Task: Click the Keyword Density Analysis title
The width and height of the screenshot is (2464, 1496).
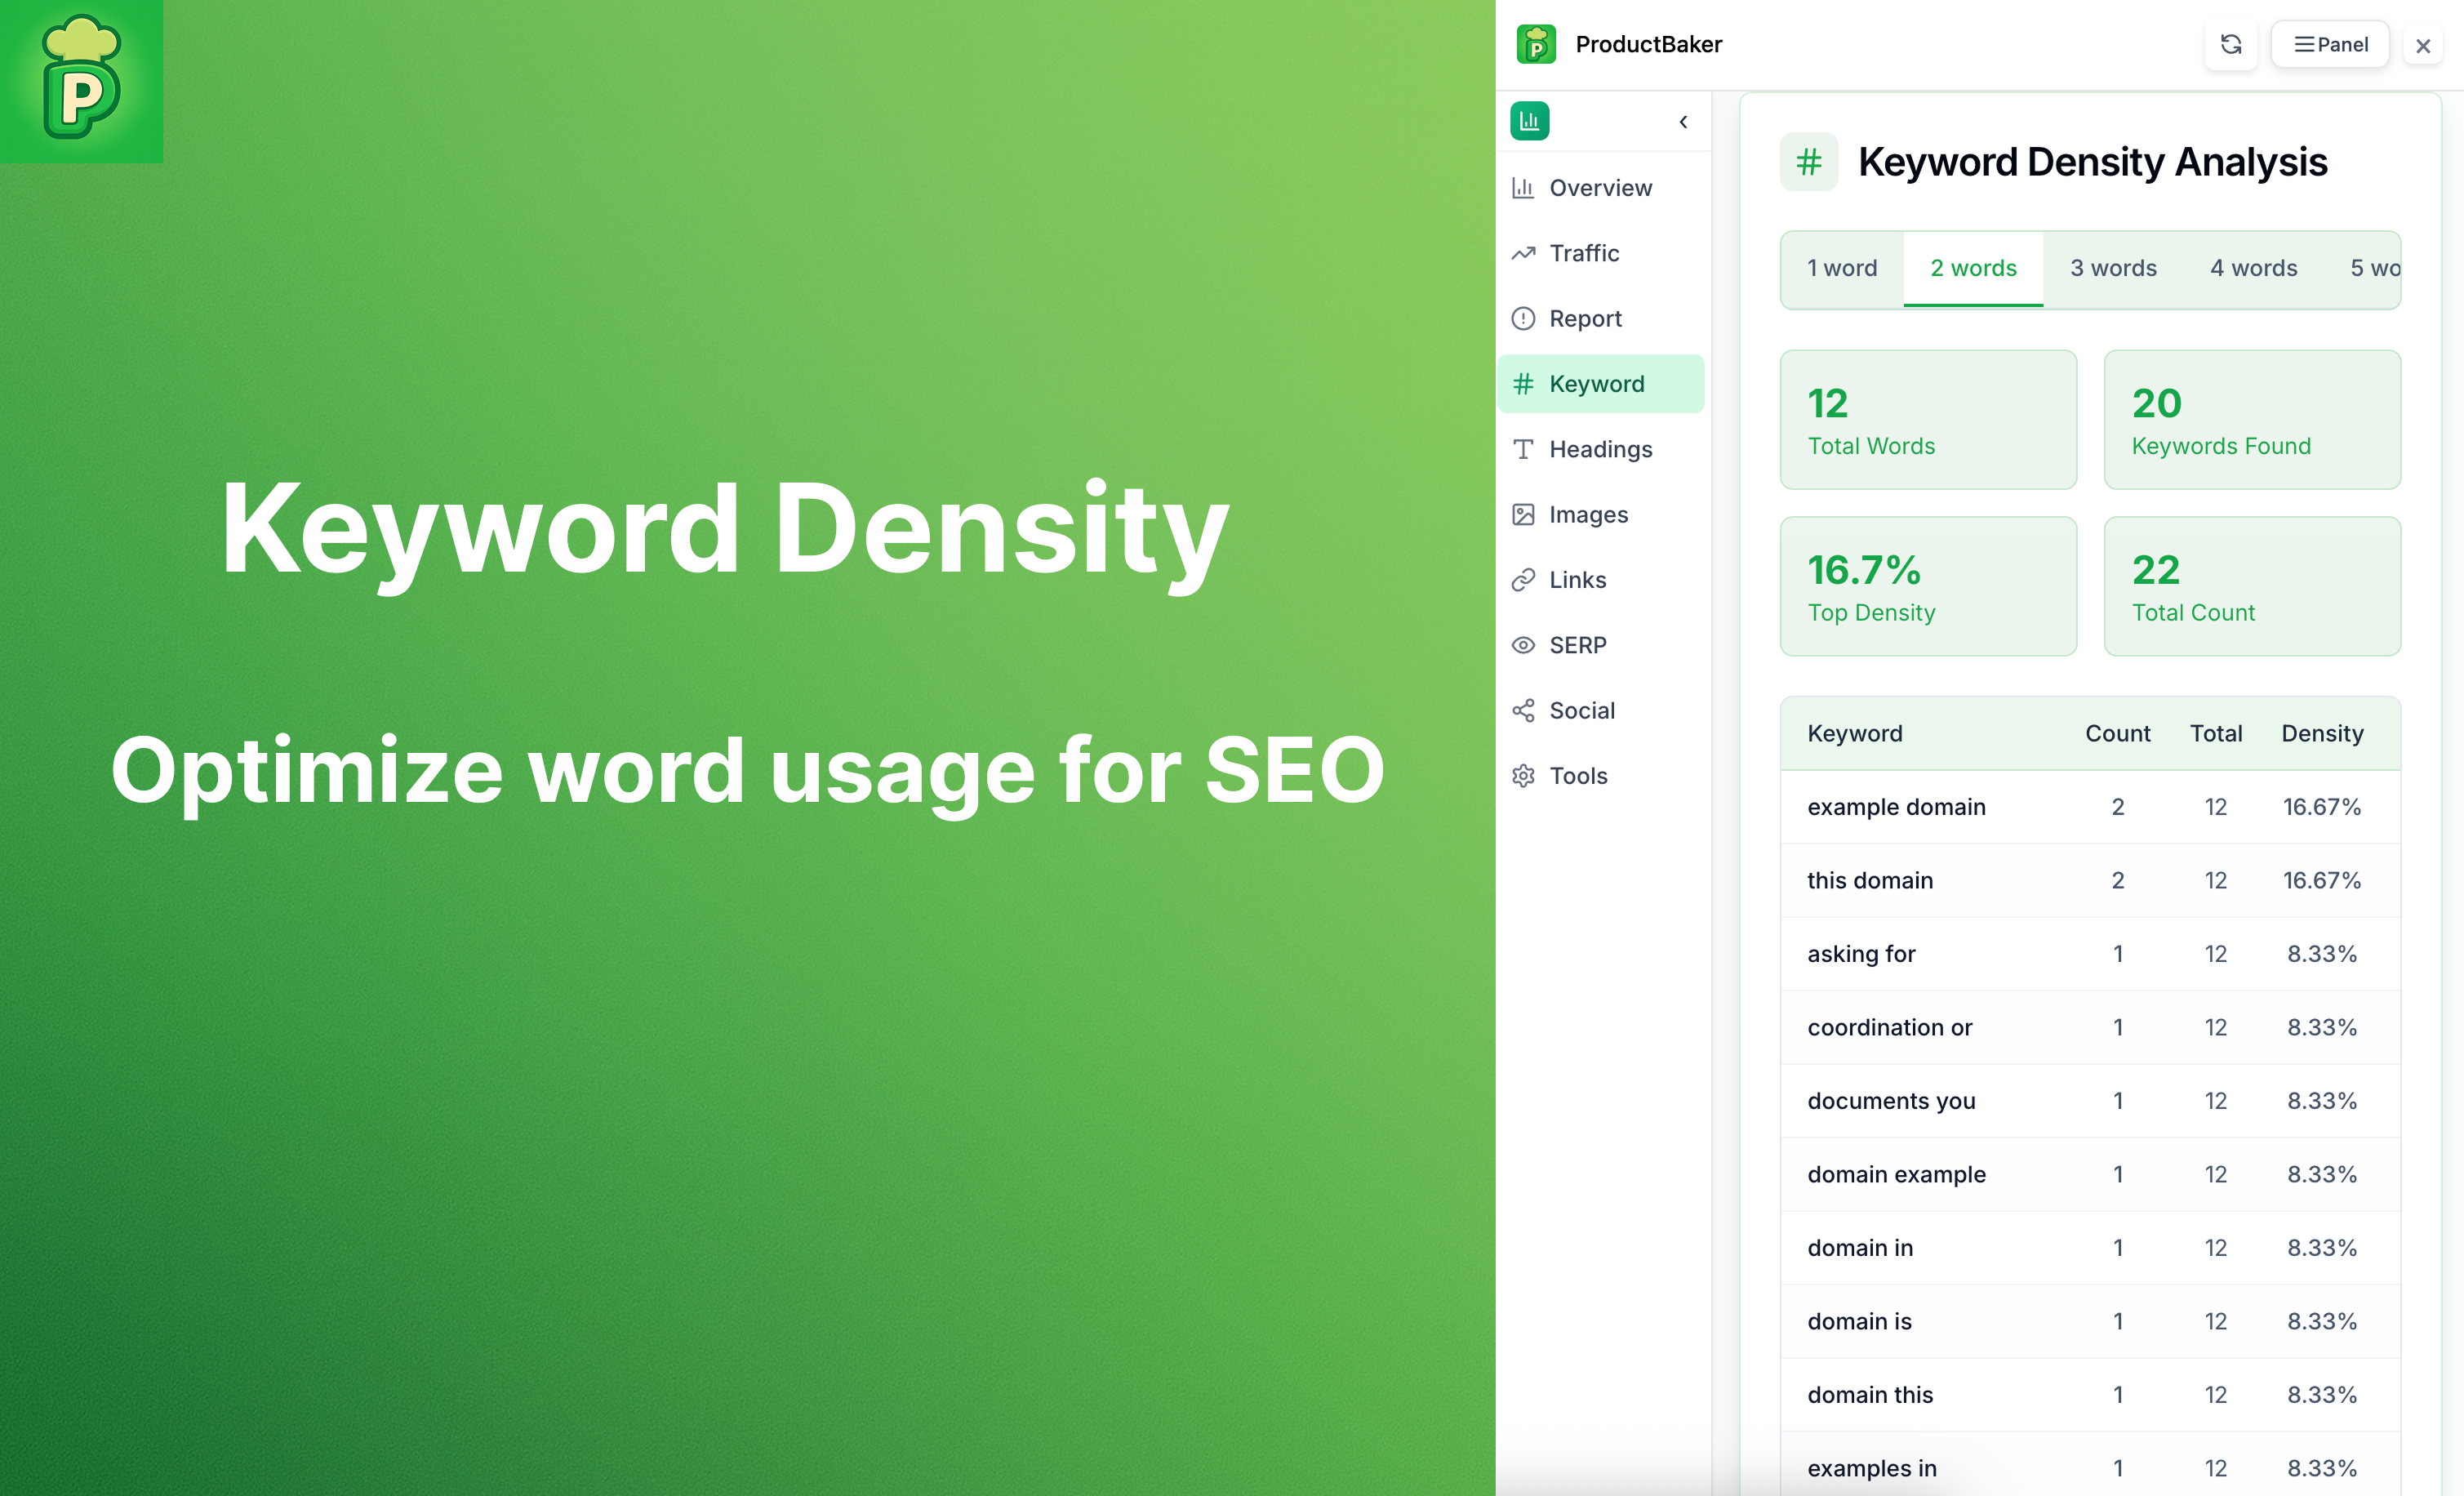Action: tap(2092, 162)
